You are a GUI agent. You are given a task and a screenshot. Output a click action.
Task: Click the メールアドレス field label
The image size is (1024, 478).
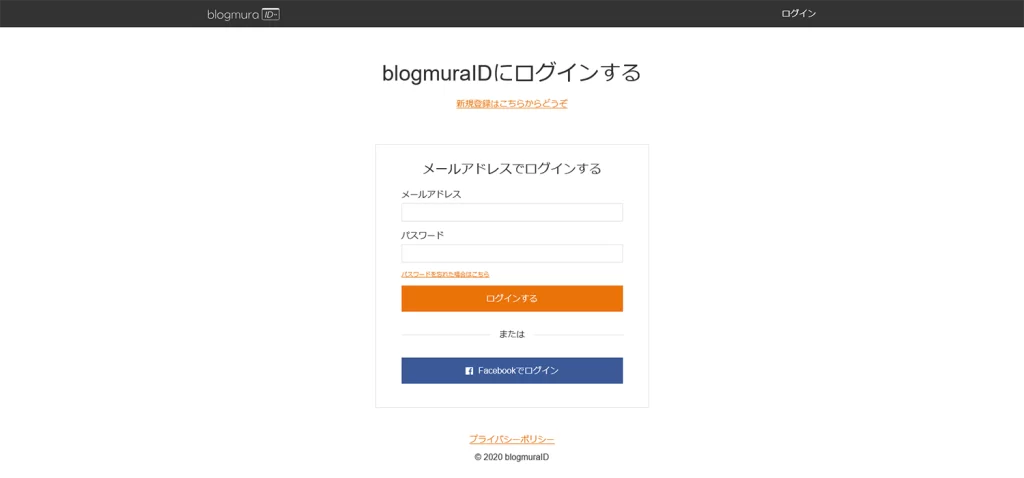(x=431, y=194)
